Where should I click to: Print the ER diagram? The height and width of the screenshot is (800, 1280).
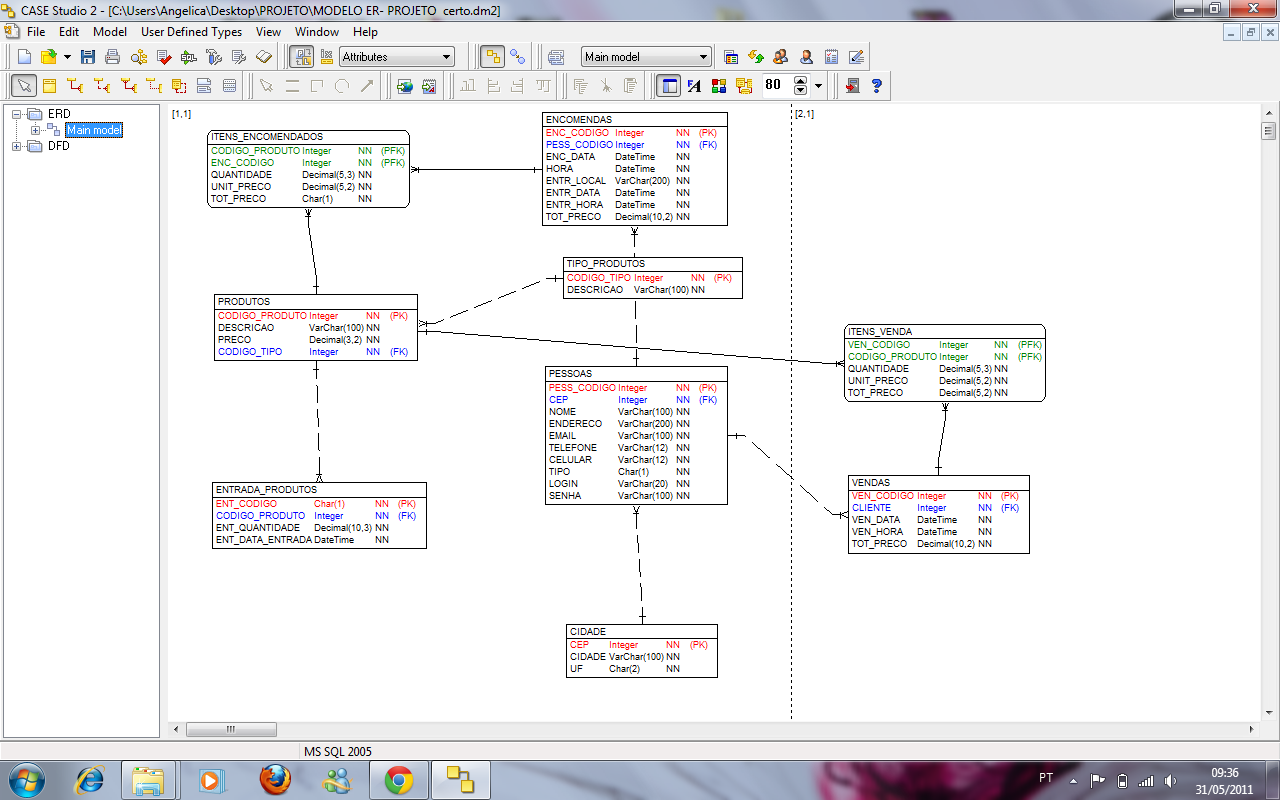tap(112, 56)
